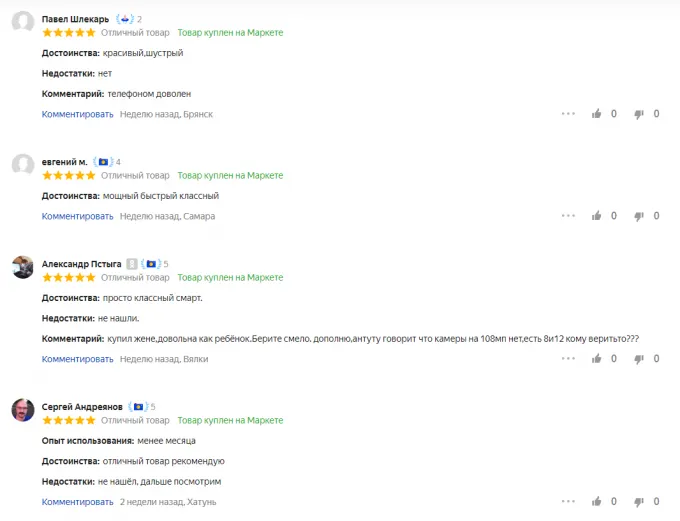
Task: View Сергей Андреянов's profile photo
Action: [23, 410]
